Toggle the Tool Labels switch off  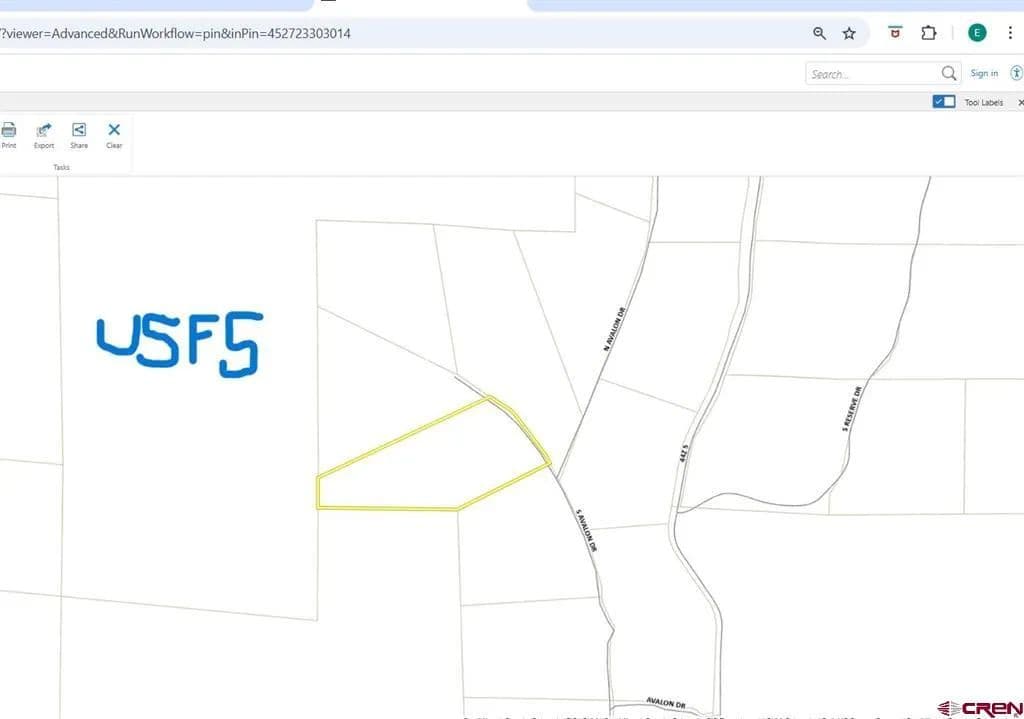click(x=943, y=102)
